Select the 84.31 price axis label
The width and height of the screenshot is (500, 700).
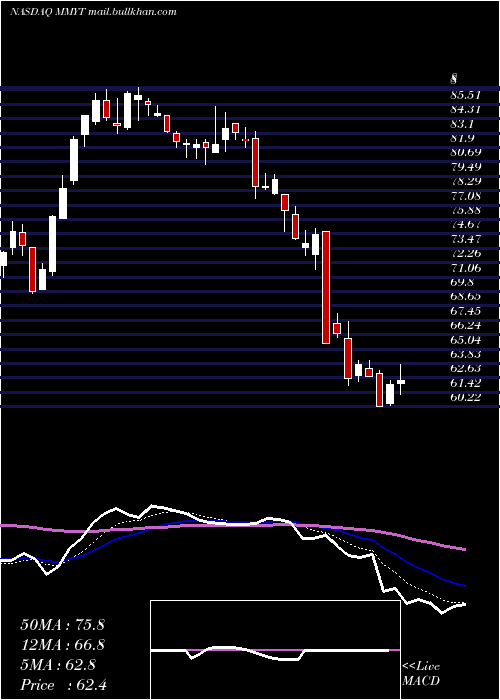click(x=466, y=109)
